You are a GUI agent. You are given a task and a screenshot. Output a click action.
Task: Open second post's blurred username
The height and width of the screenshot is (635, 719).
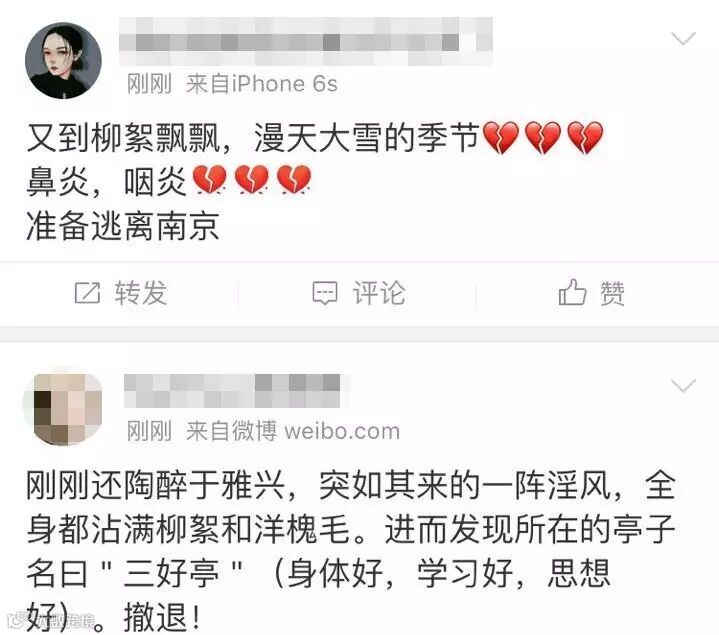232,391
